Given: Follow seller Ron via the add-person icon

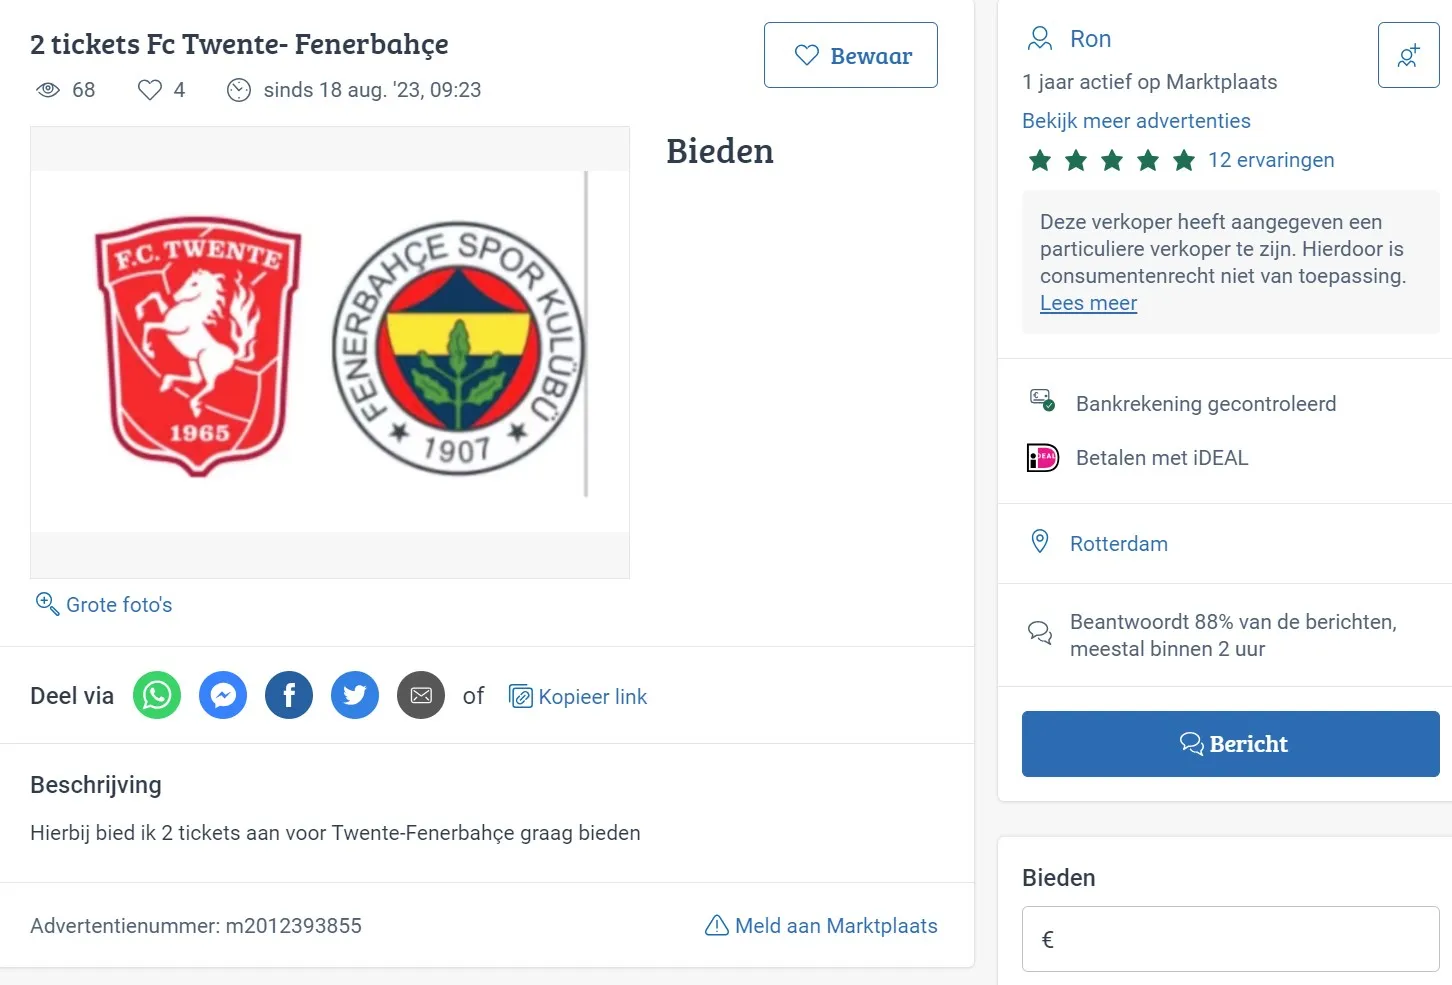Looking at the screenshot, I should [x=1408, y=55].
